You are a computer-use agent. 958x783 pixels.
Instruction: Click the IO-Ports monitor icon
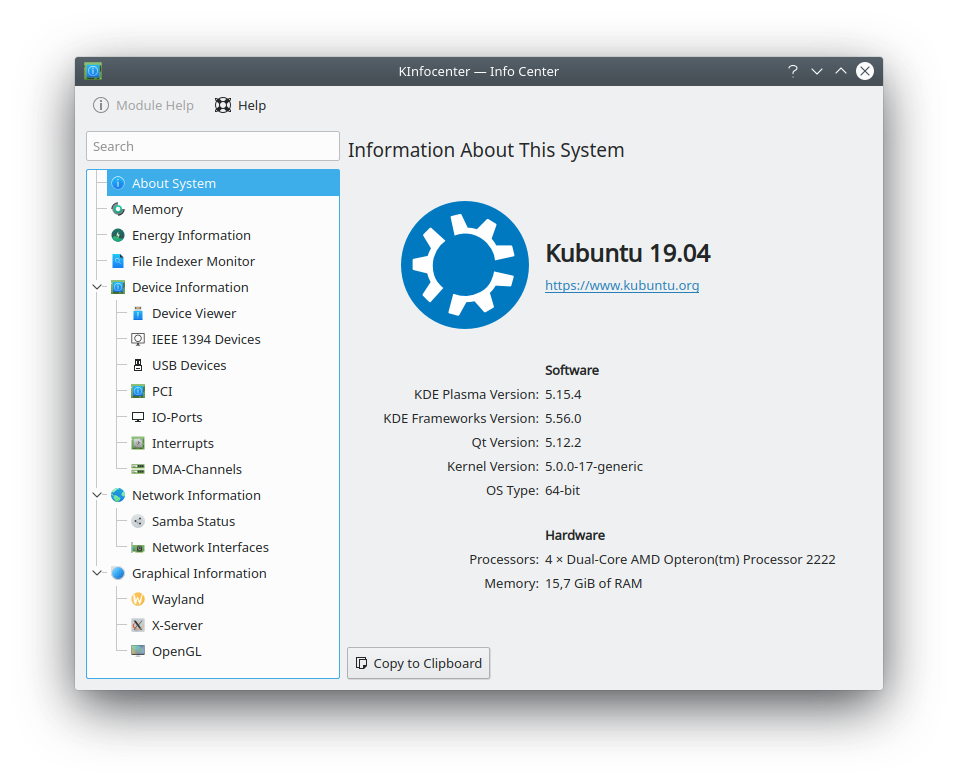[138, 418]
